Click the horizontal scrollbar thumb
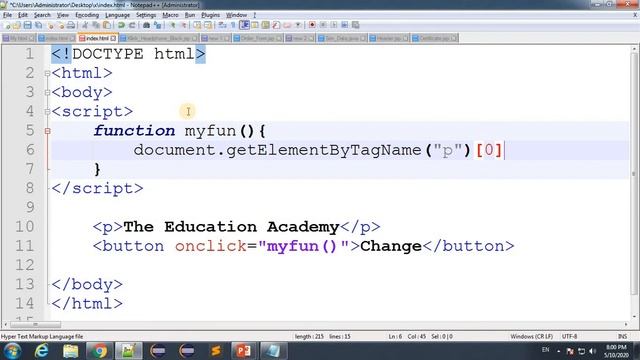Image resolution: width=640 pixels, height=360 pixels. pos(35,324)
